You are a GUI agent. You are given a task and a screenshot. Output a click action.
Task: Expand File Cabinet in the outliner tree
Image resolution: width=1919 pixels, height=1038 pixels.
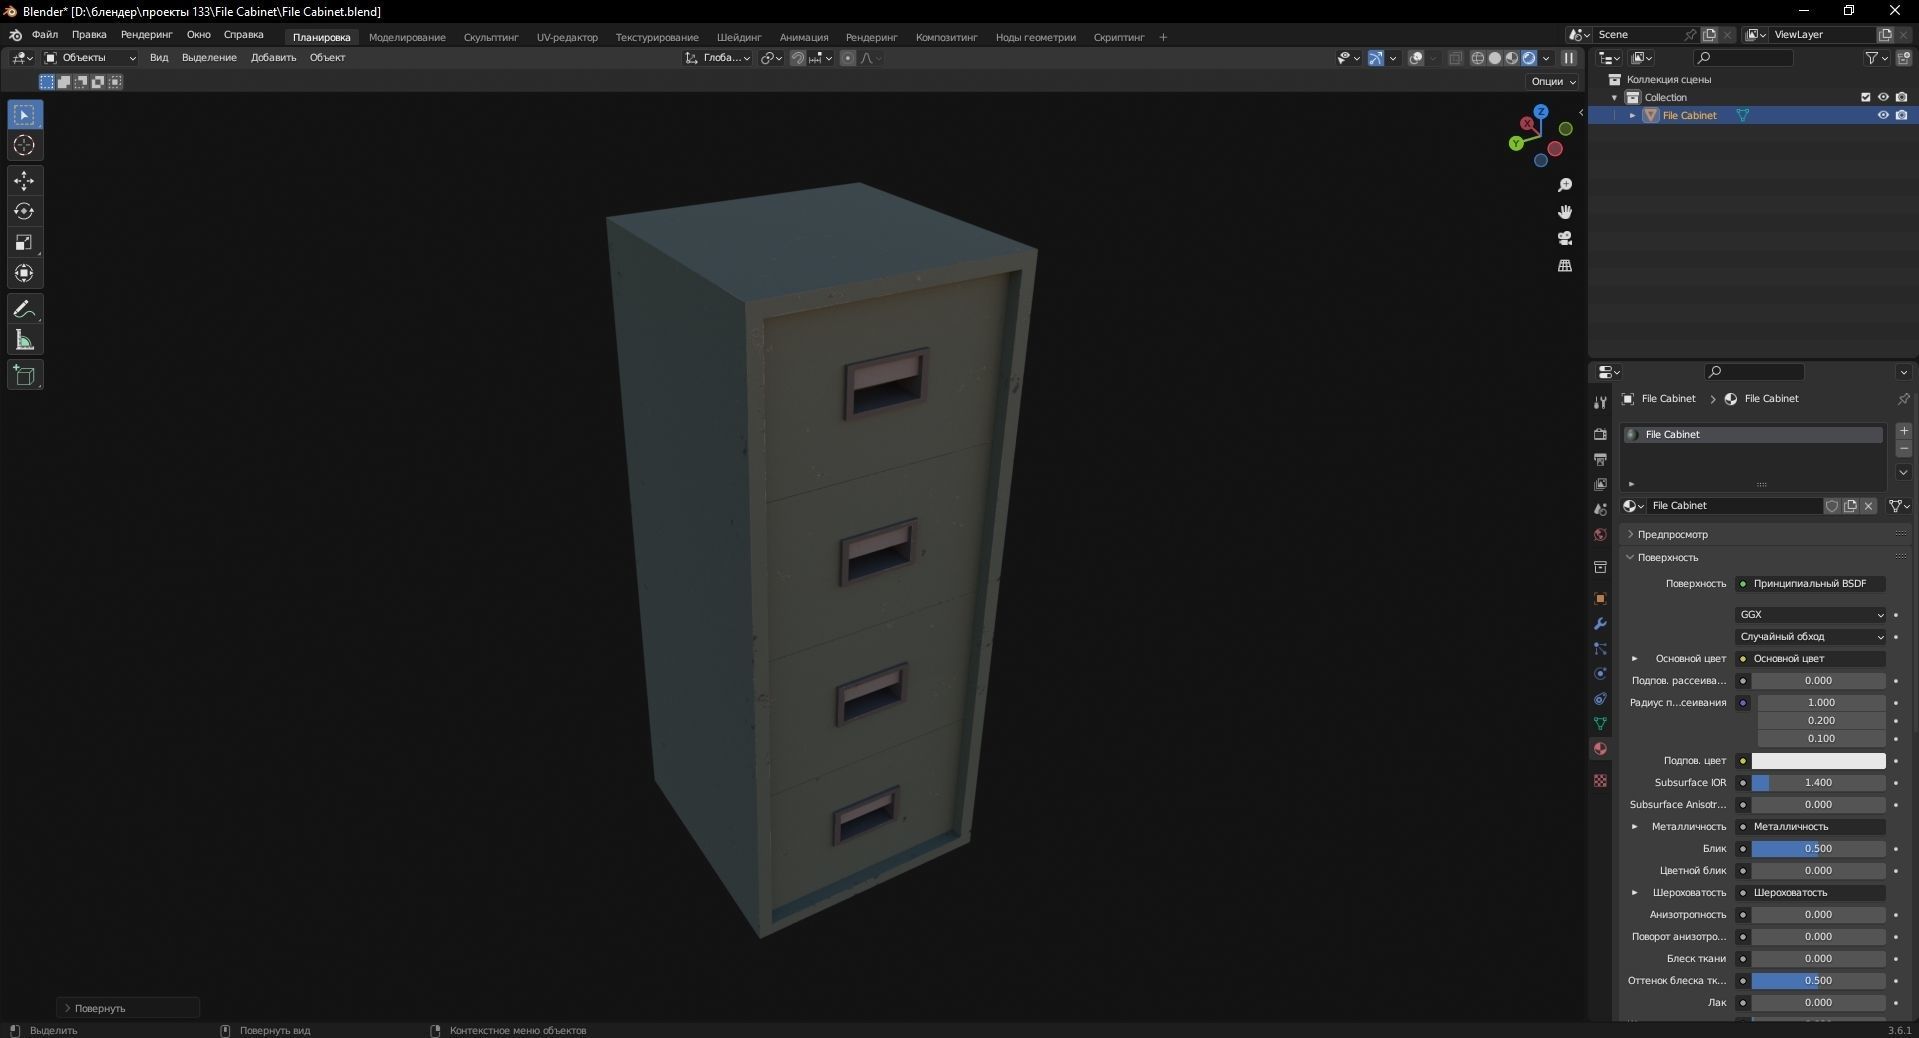[x=1633, y=115]
